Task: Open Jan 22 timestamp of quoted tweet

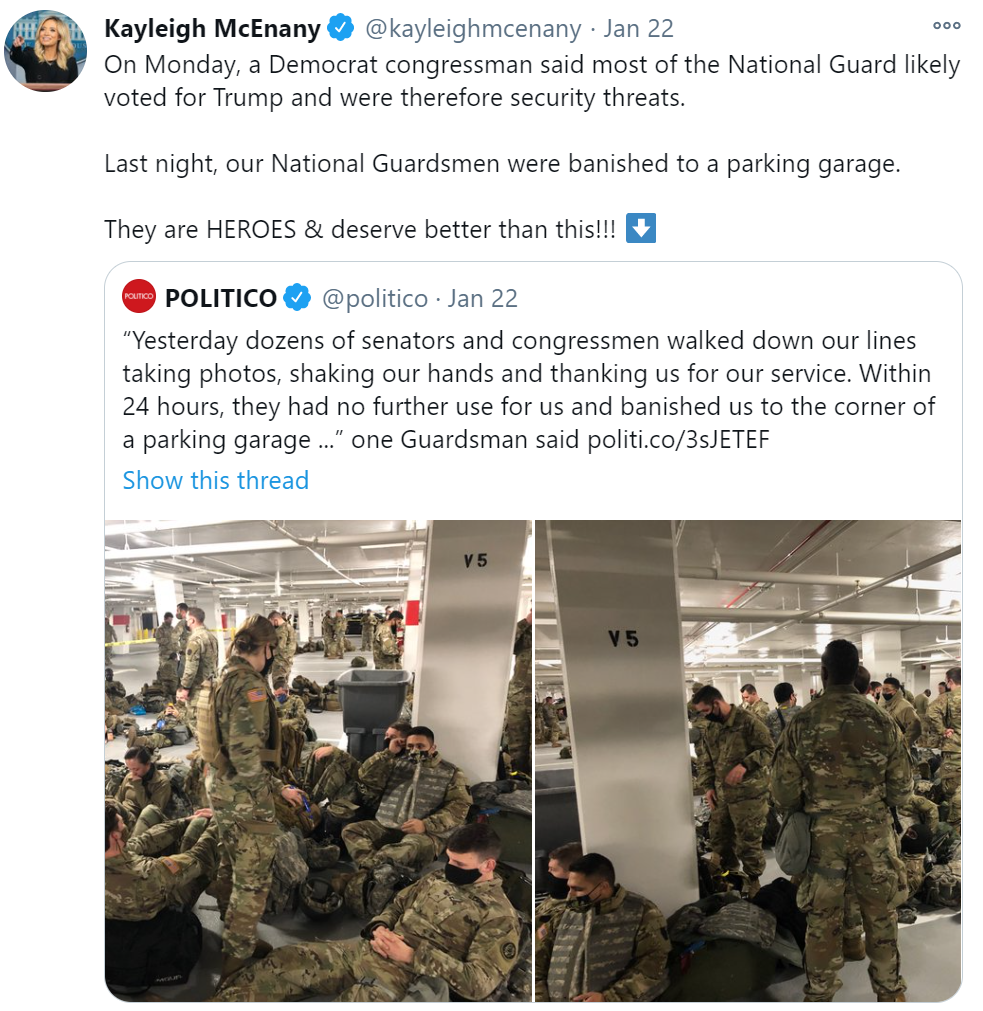Action: pos(483,299)
